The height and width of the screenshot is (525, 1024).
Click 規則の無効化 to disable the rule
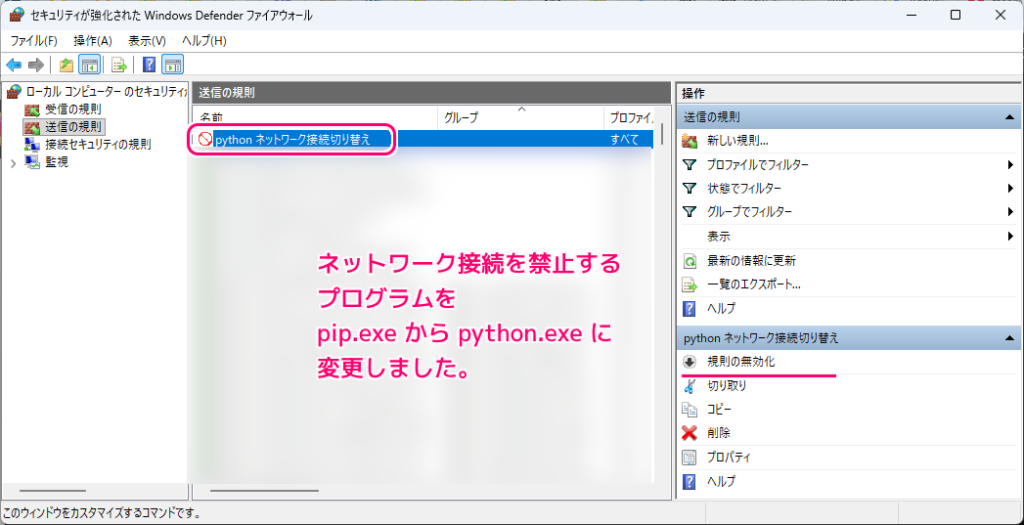tap(741, 361)
